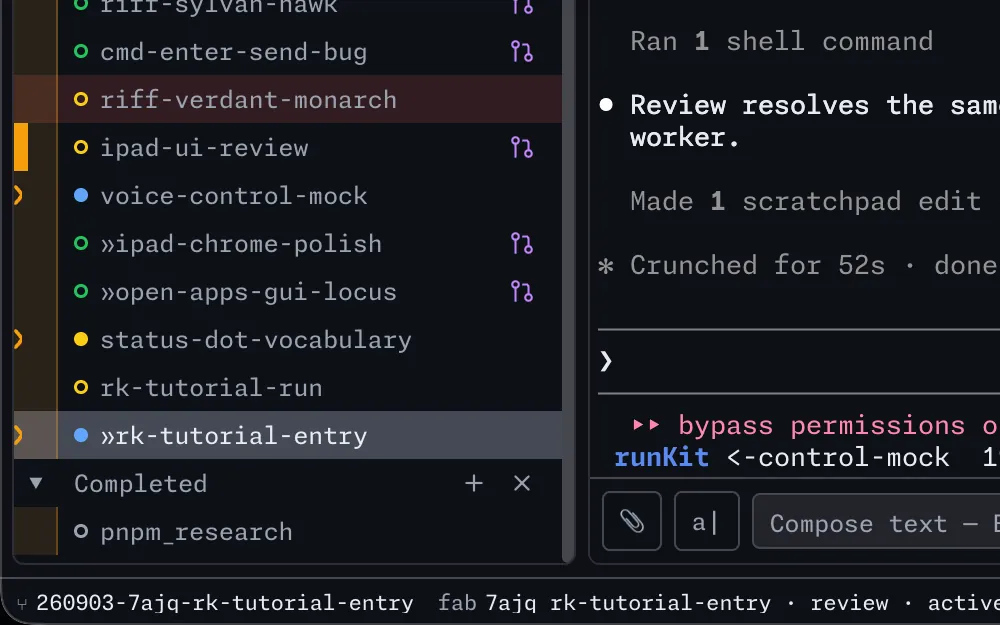Open pull request icon for ipad-chrome-polish
Viewport: 1000px width, 625px height.
[522, 244]
